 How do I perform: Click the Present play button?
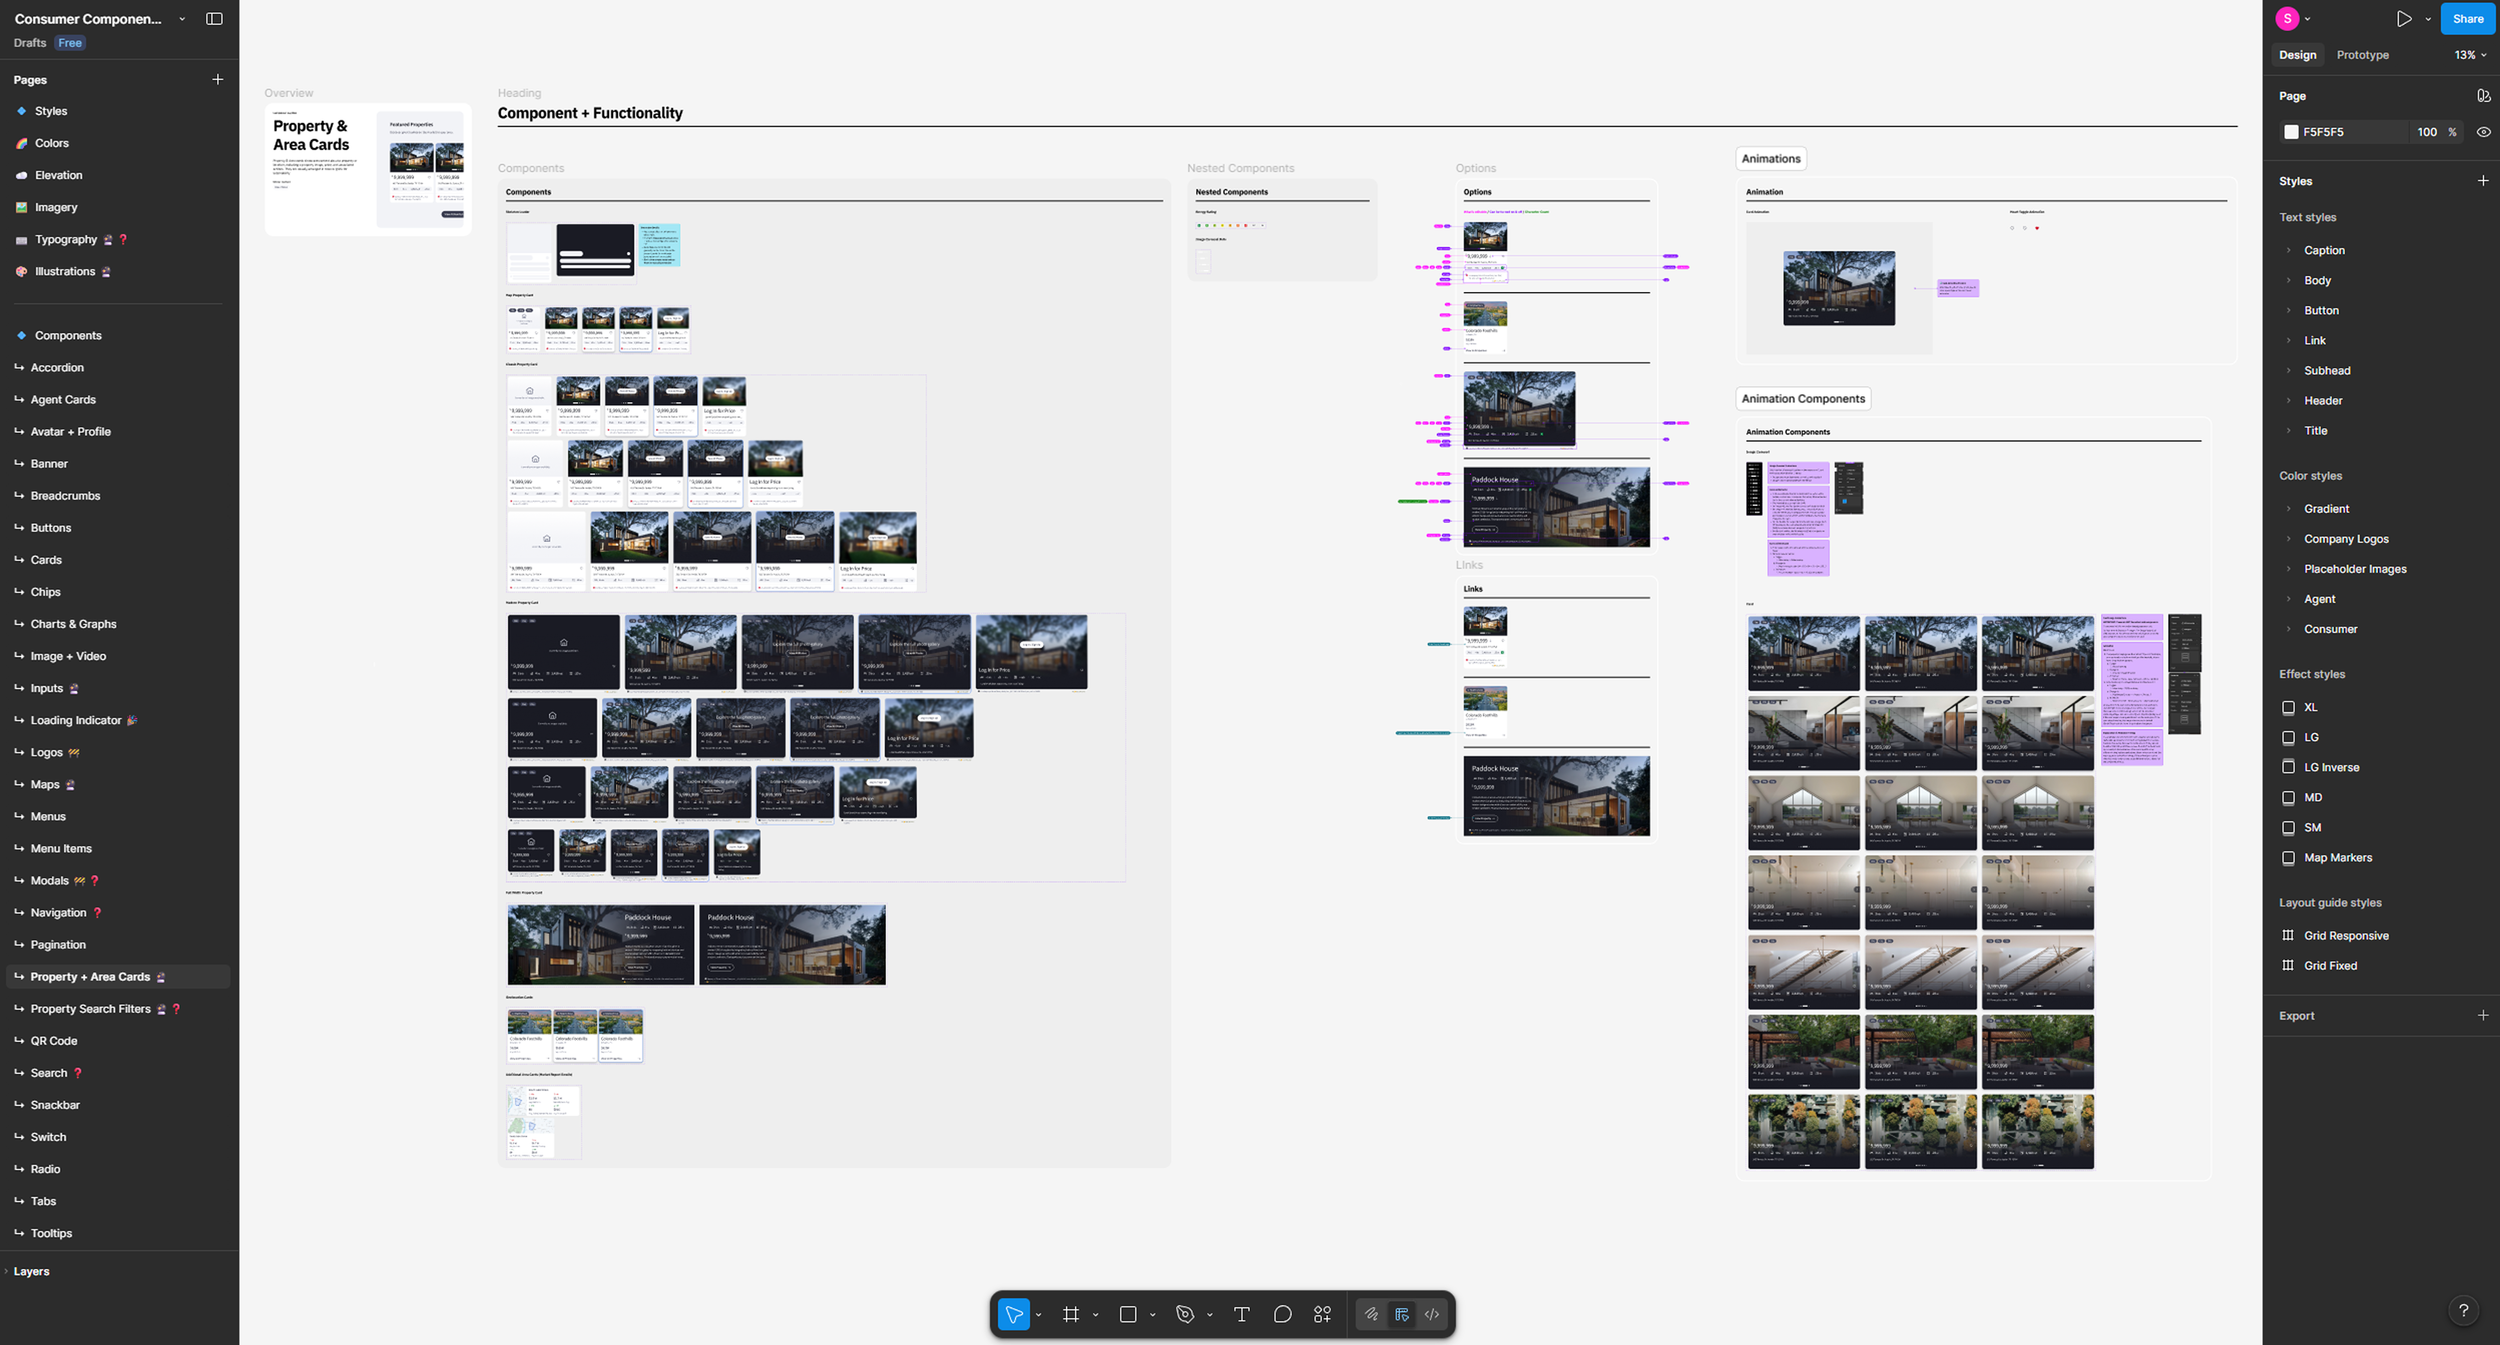[2404, 19]
